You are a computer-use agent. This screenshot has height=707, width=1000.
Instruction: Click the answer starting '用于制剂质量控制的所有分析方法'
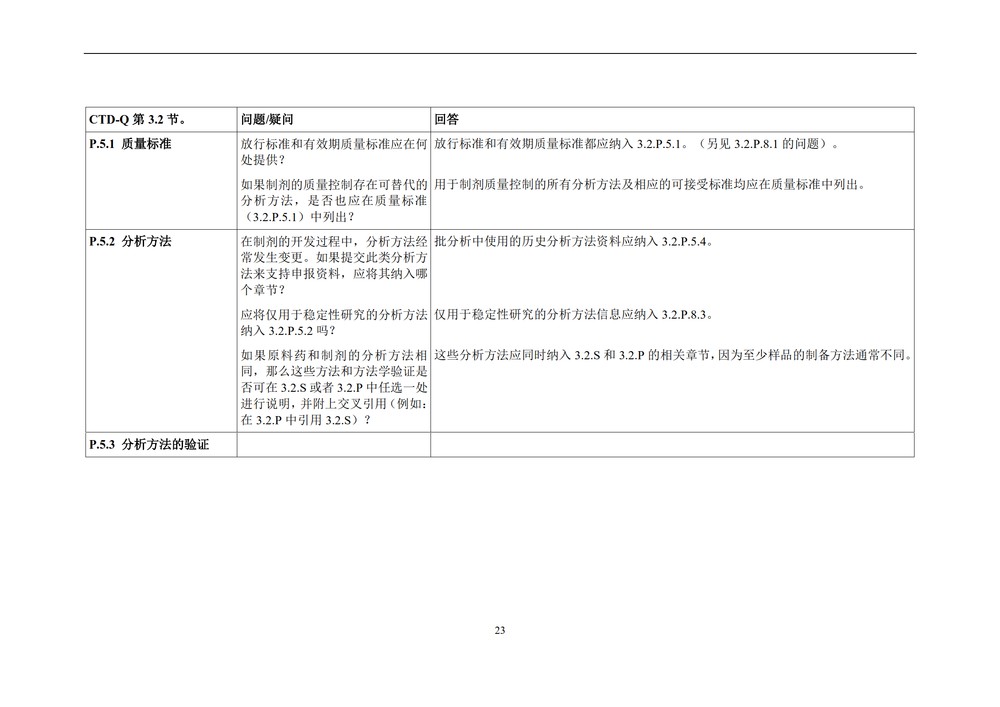(651, 185)
